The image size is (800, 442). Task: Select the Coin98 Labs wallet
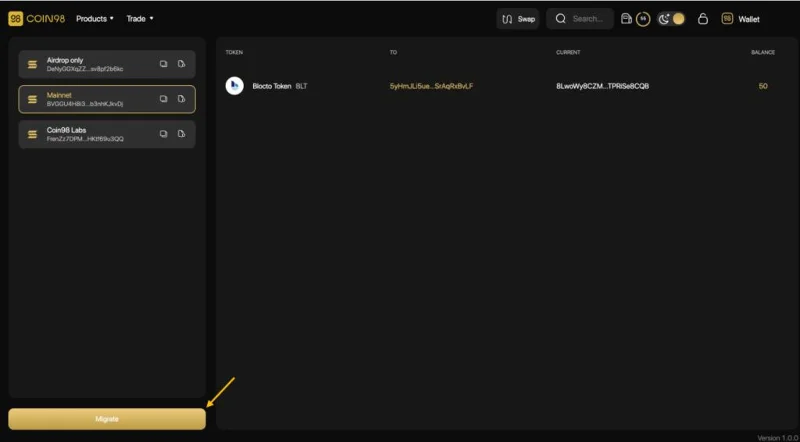(x=107, y=134)
